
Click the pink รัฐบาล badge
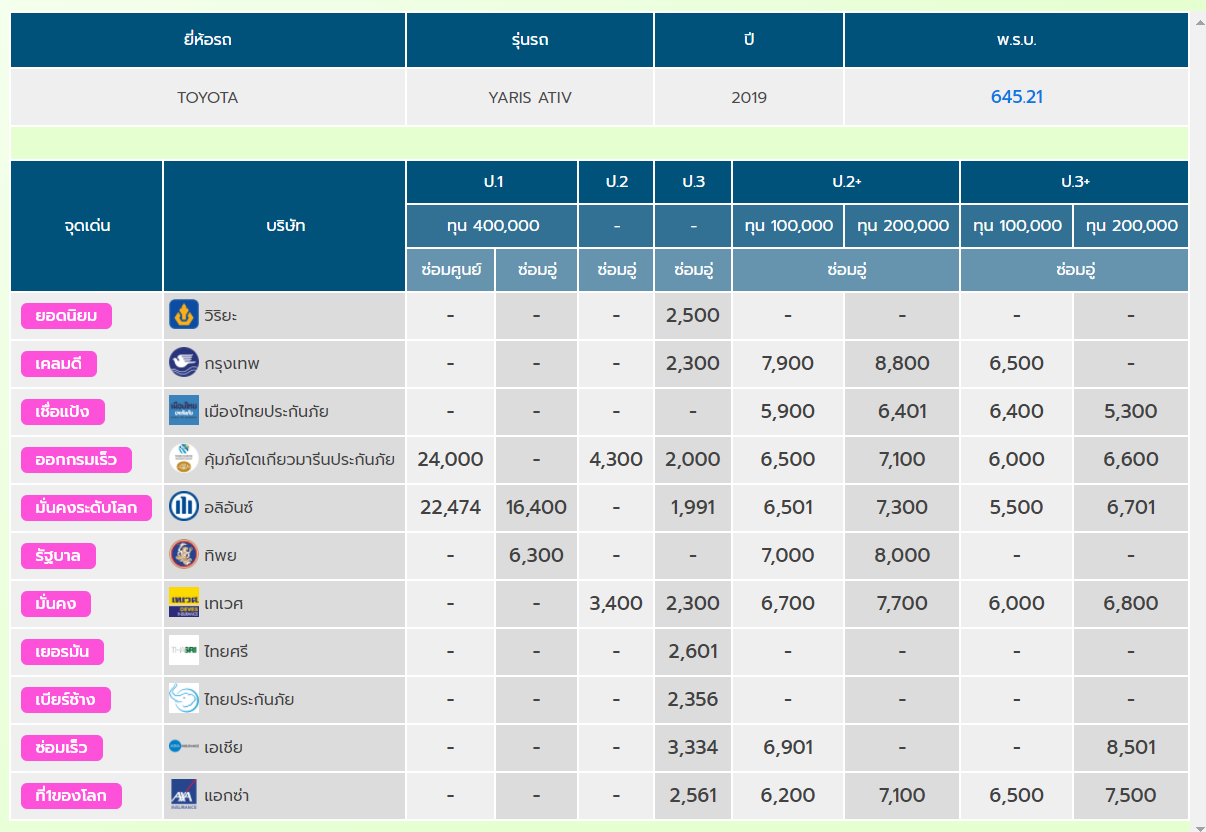point(58,556)
